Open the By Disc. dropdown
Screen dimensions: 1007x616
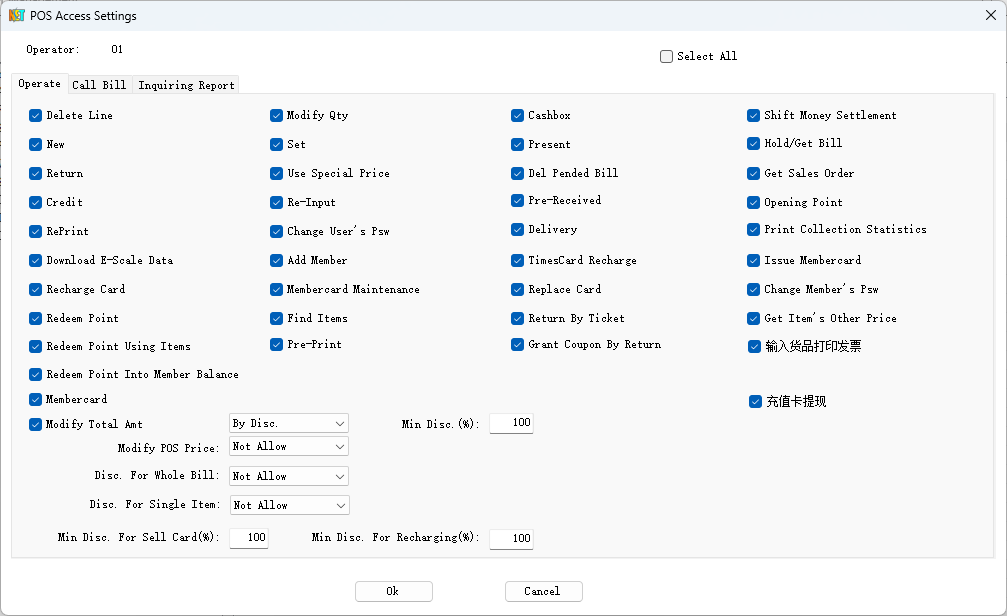pos(289,424)
